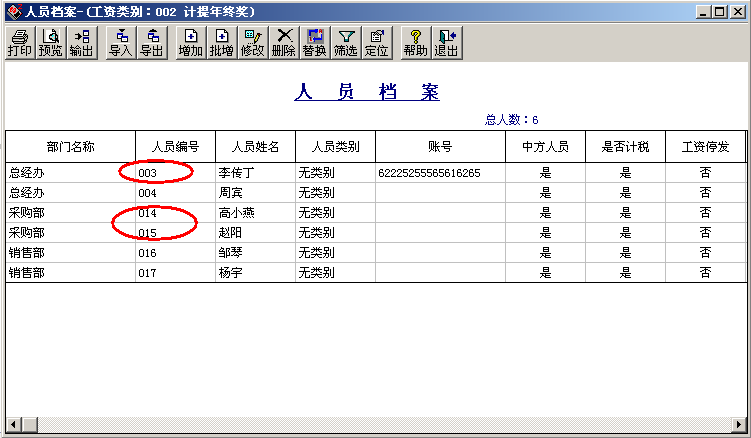751x438 pixels.
Task: Click the 人员编号 column header
Action: click(x=175, y=147)
